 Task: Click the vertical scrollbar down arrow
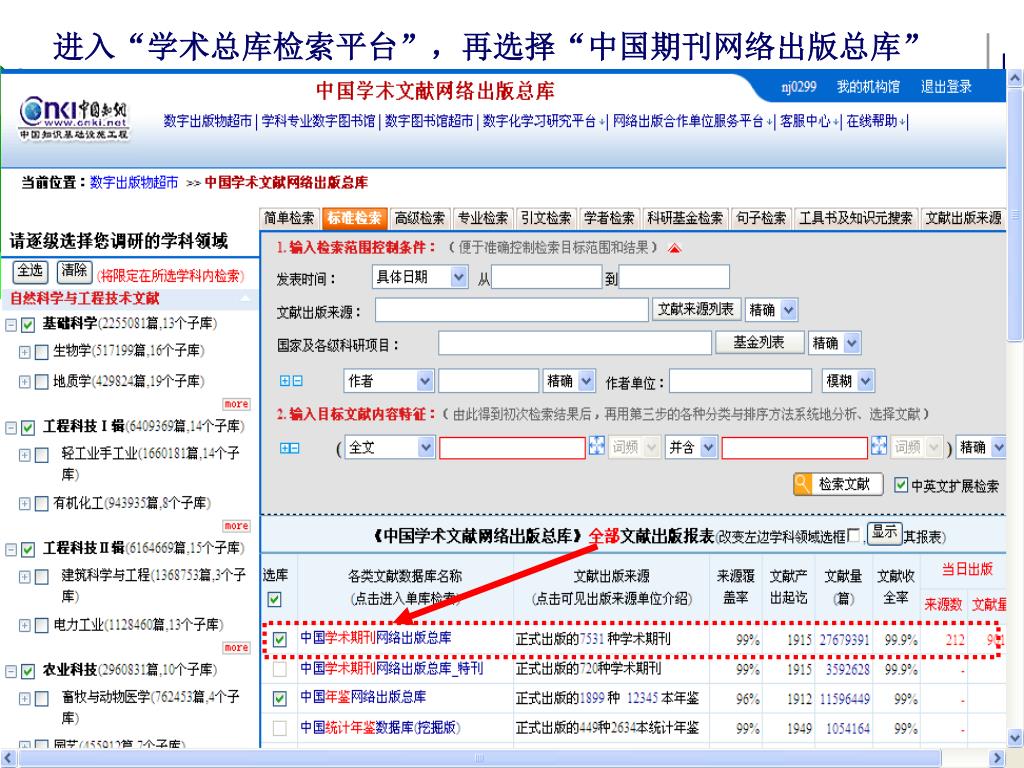pos(1015,738)
